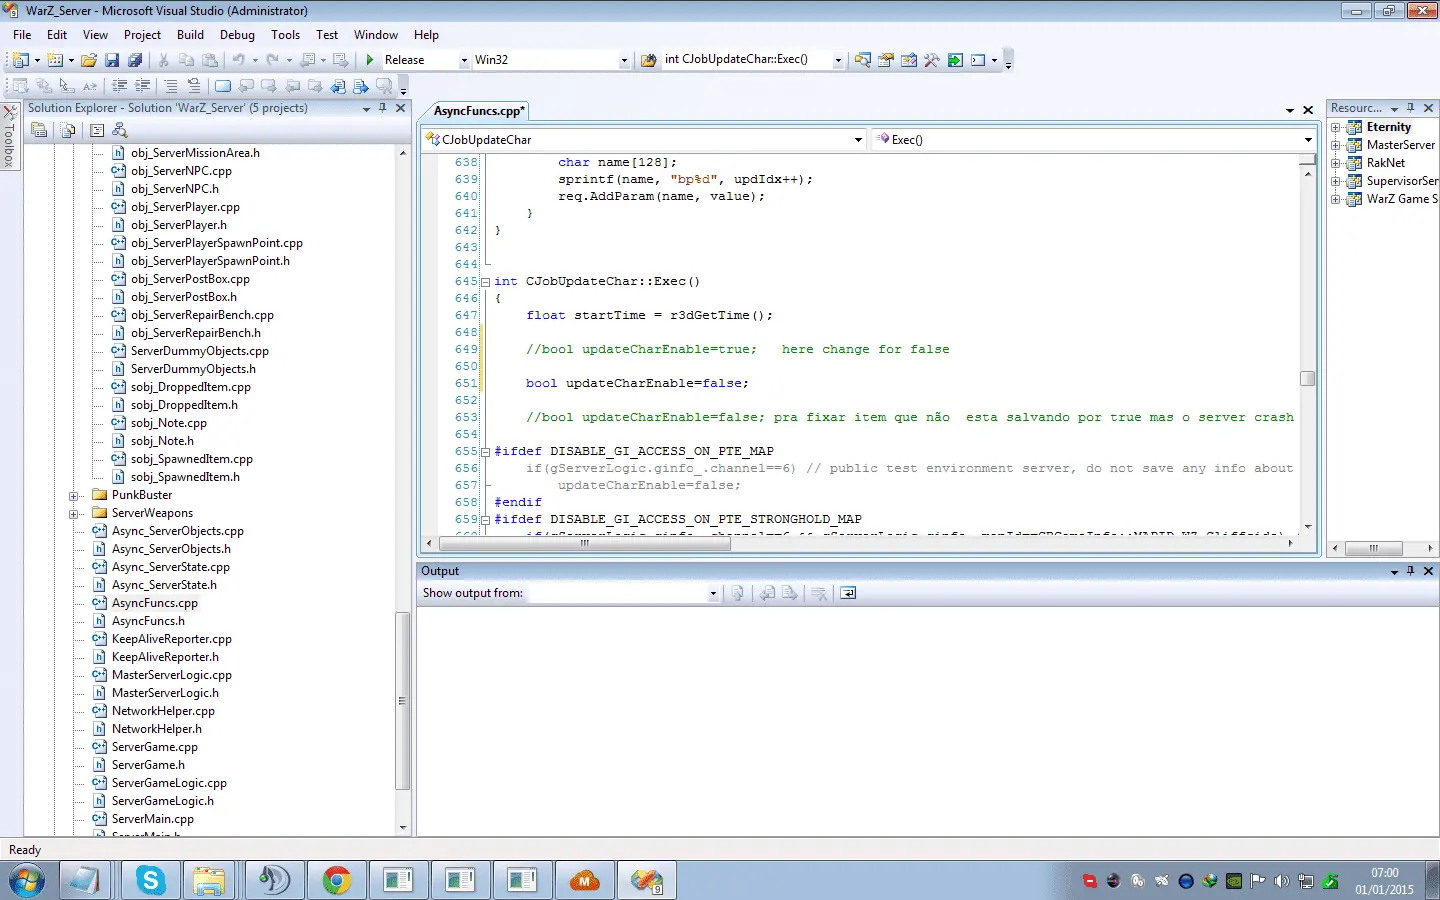Toggle Word Wrap in Output panel
Screen dimensions: 1440x900
point(848,593)
